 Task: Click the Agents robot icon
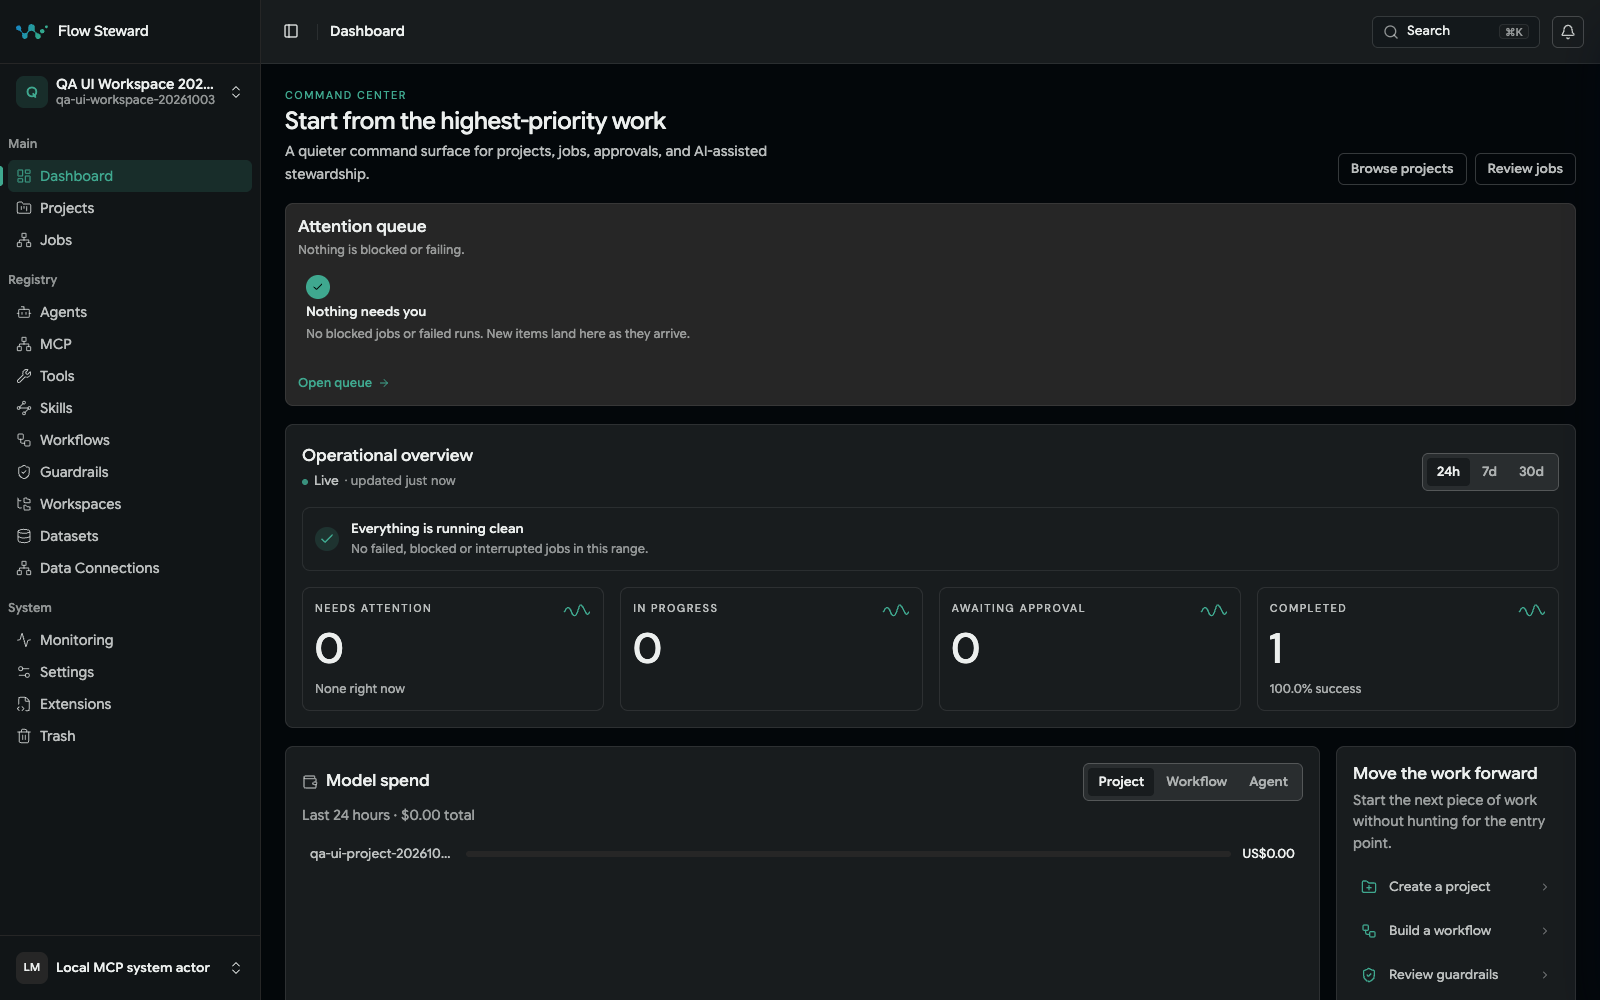24,312
